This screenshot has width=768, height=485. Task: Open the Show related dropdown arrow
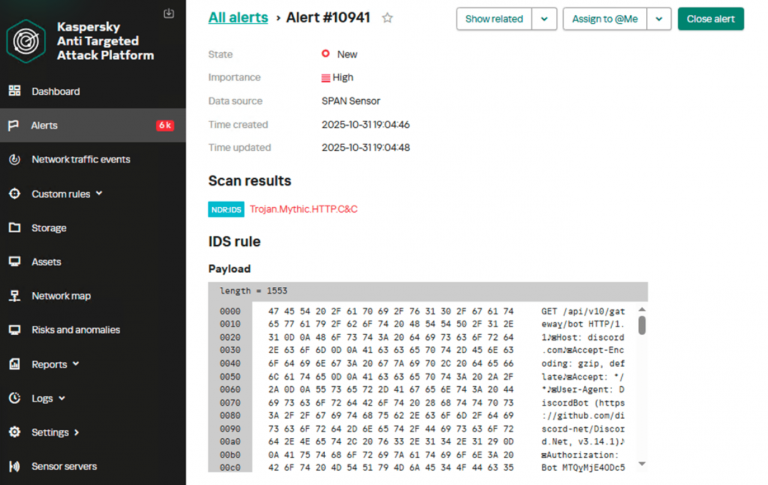click(544, 19)
